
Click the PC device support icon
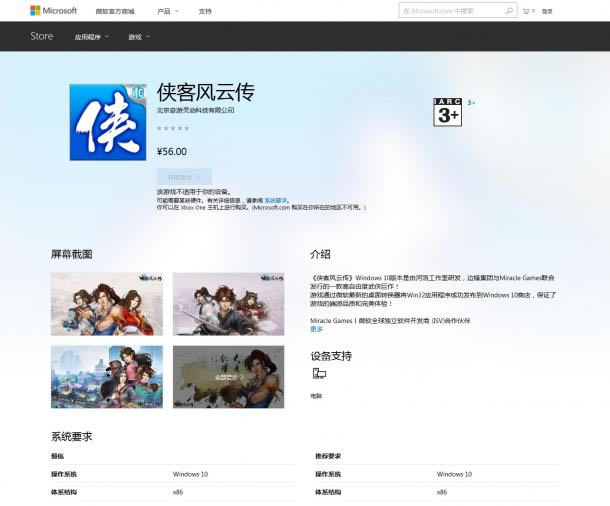click(x=319, y=374)
